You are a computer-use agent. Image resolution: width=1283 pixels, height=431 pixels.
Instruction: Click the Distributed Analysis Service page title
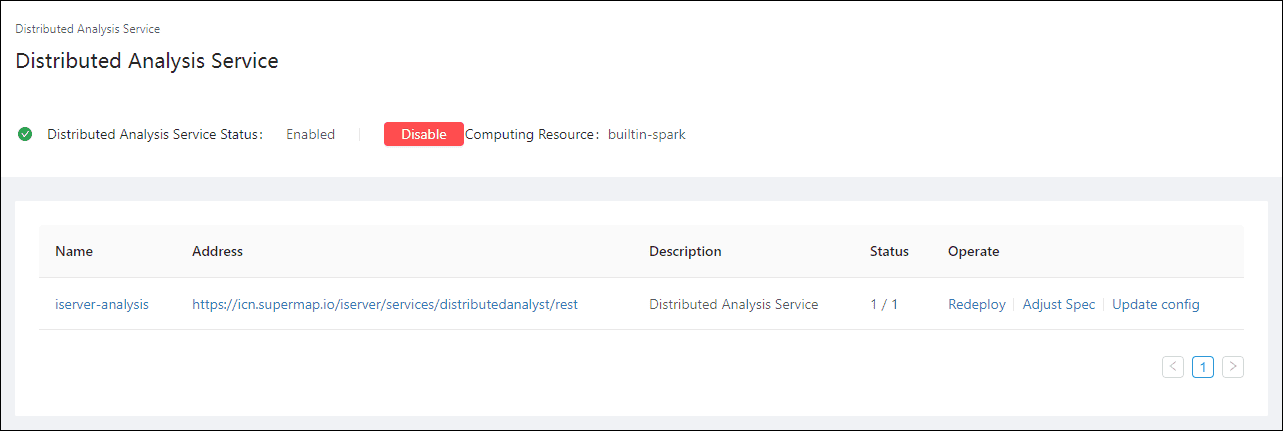[147, 61]
